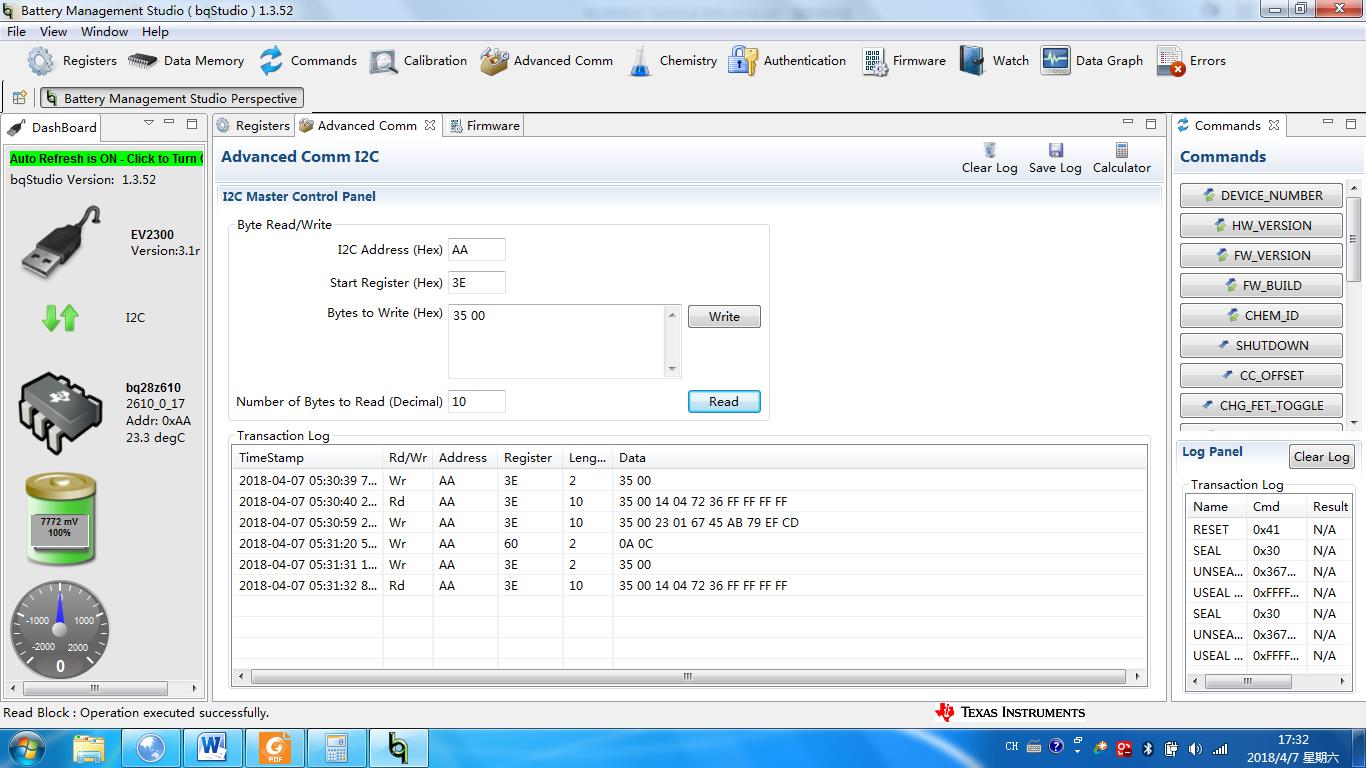
Task: Click the Write button
Action: coord(724,316)
